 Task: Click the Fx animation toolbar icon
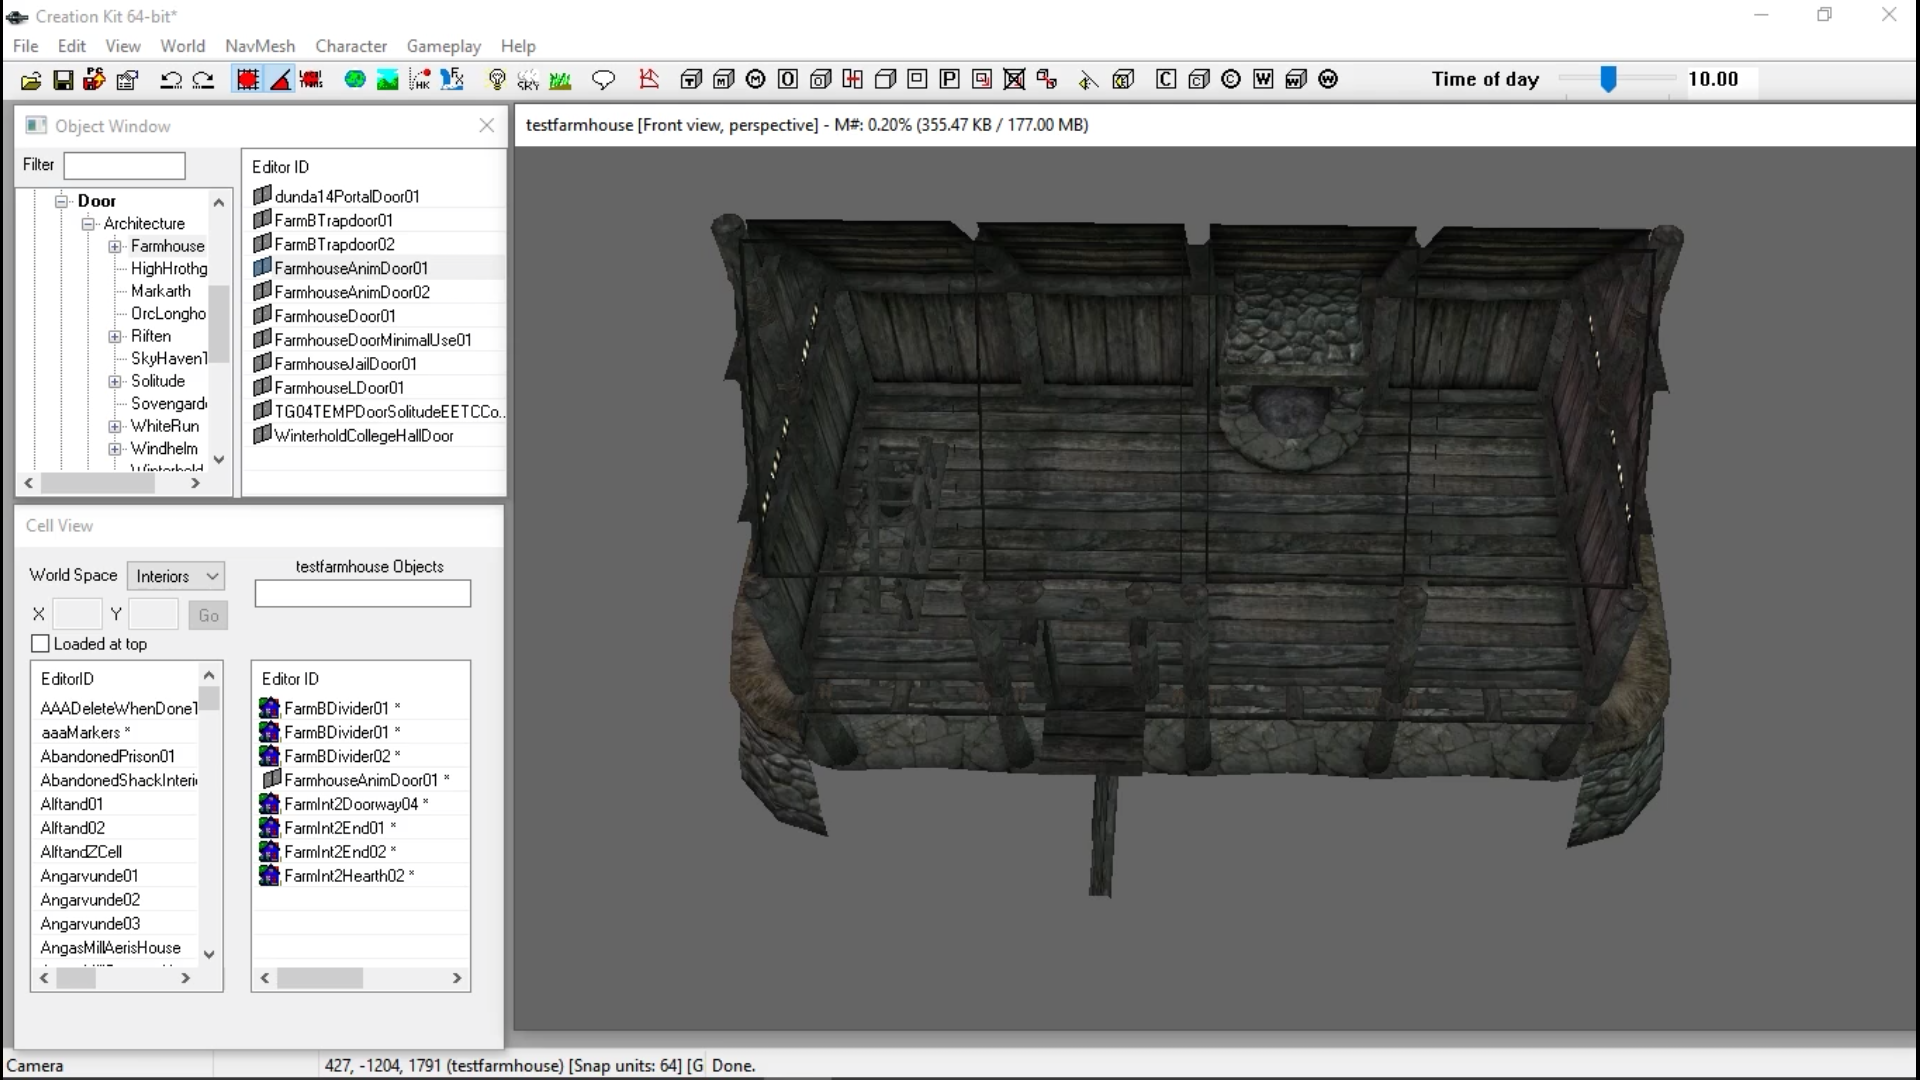(x=452, y=80)
